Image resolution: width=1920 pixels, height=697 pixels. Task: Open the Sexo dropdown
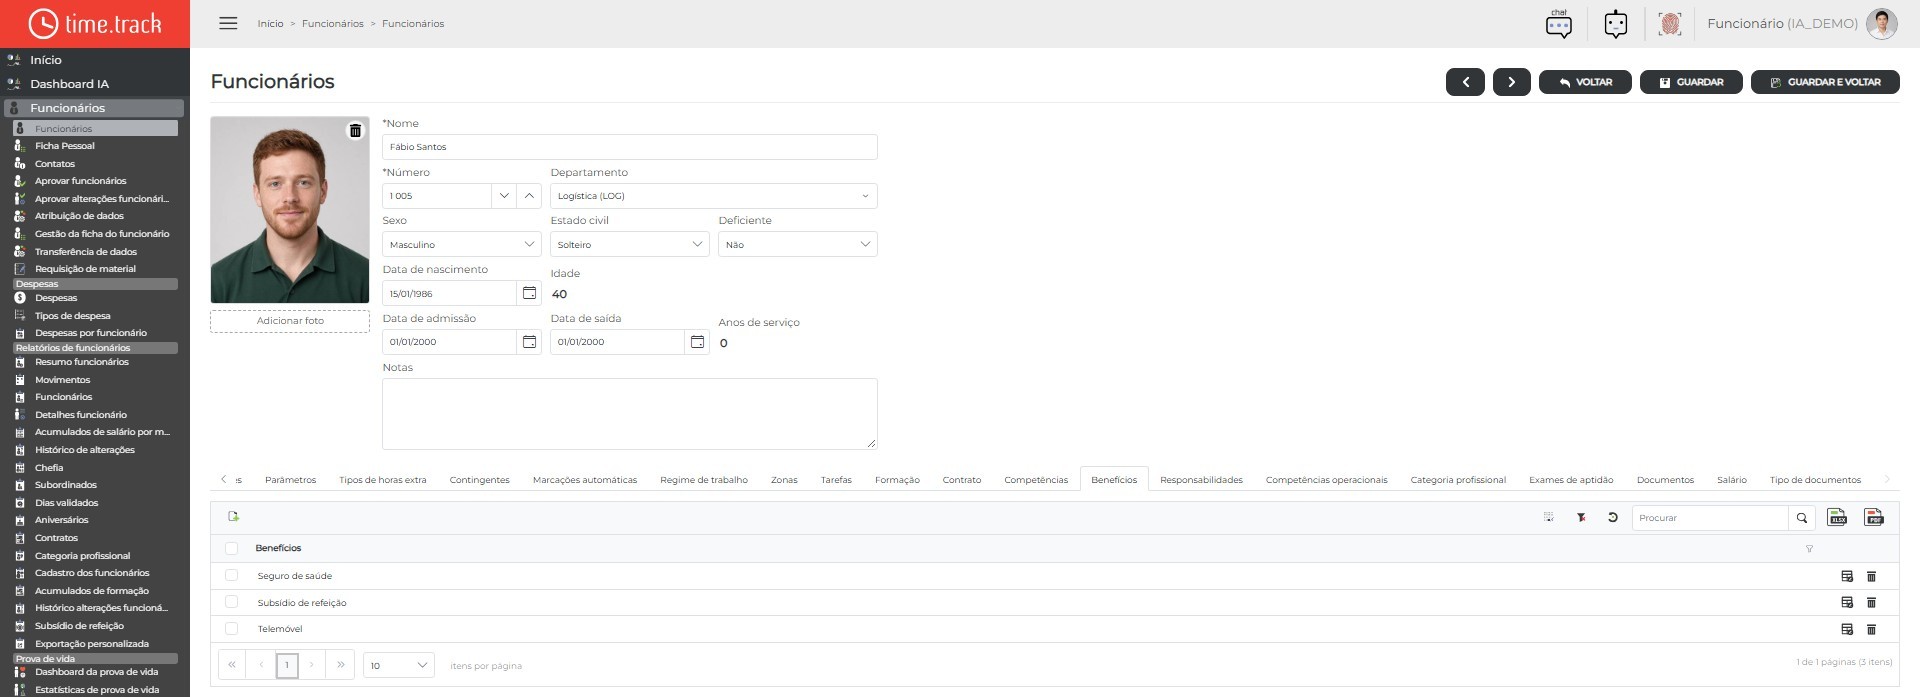click(462, 244)
